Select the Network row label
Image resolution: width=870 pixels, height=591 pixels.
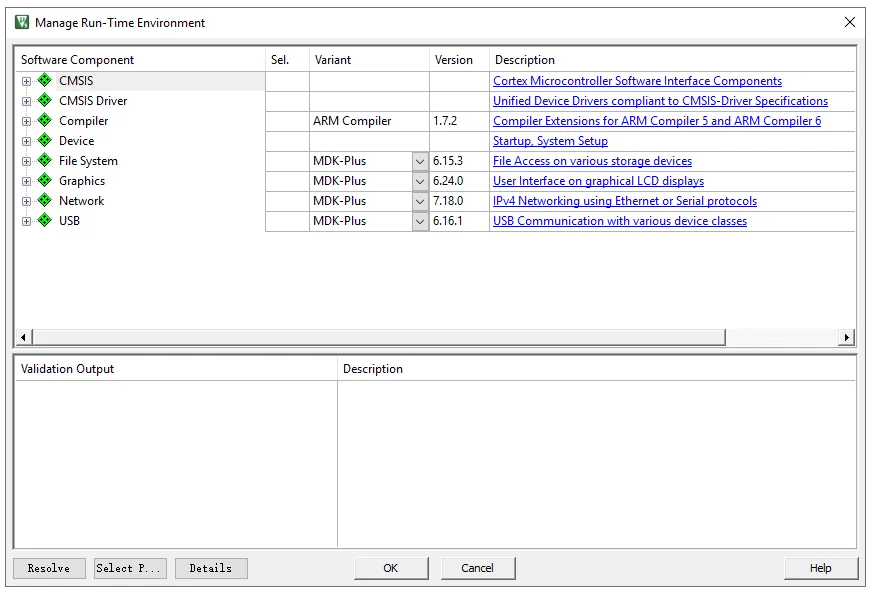82,200
